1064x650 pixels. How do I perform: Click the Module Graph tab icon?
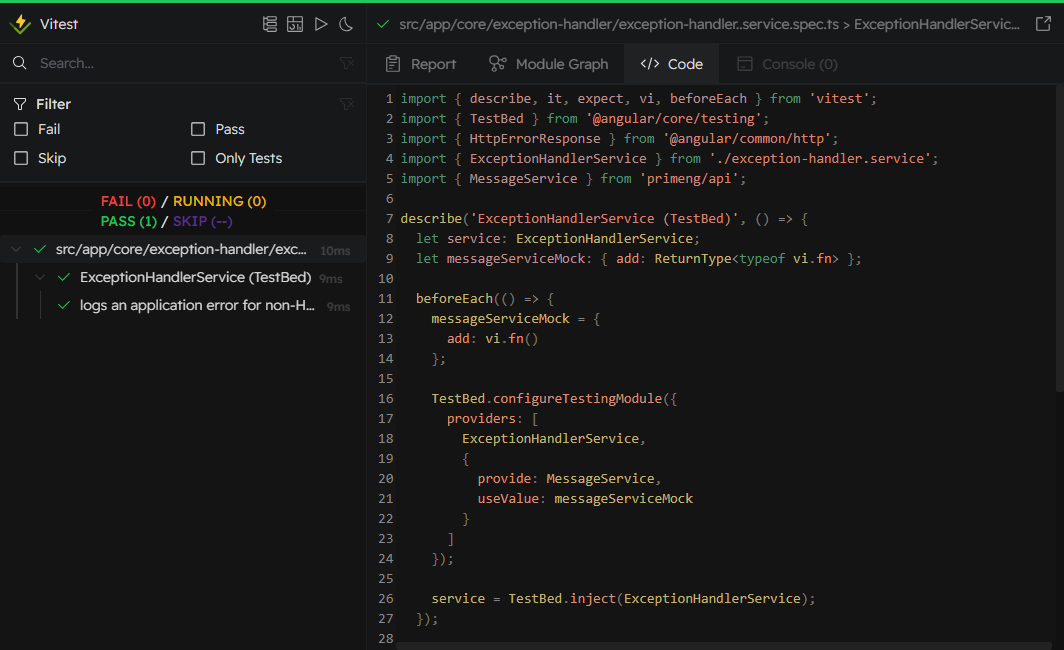tap(497, 64)
